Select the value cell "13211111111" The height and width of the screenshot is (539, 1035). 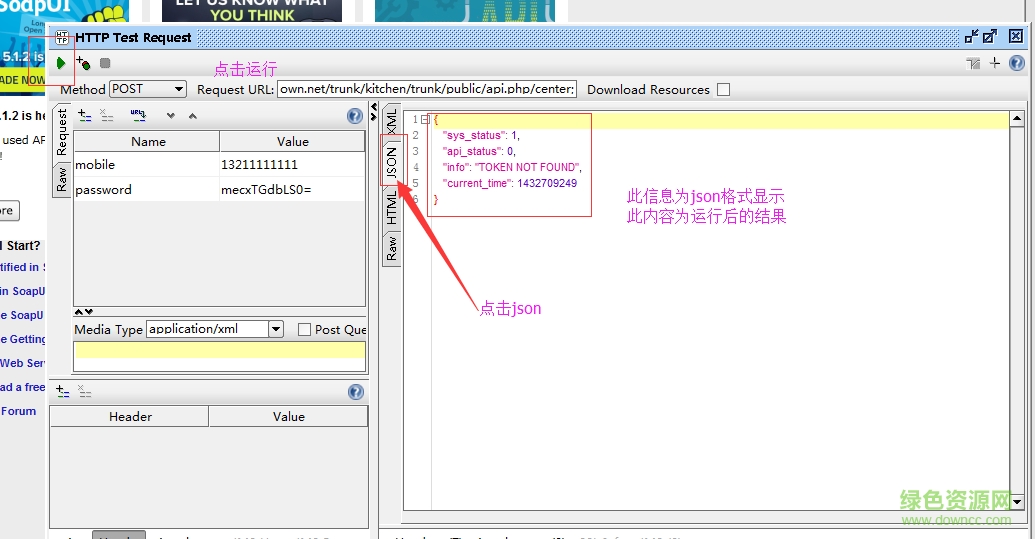coord(292,164)
